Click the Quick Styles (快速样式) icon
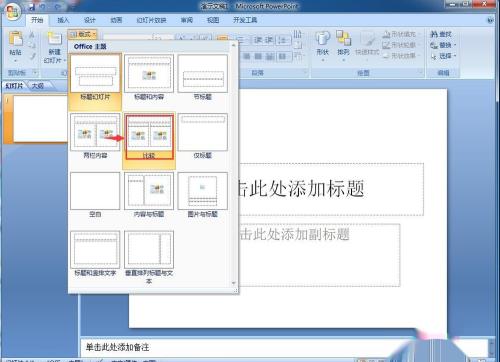500x362 pixels. (368, 39)
